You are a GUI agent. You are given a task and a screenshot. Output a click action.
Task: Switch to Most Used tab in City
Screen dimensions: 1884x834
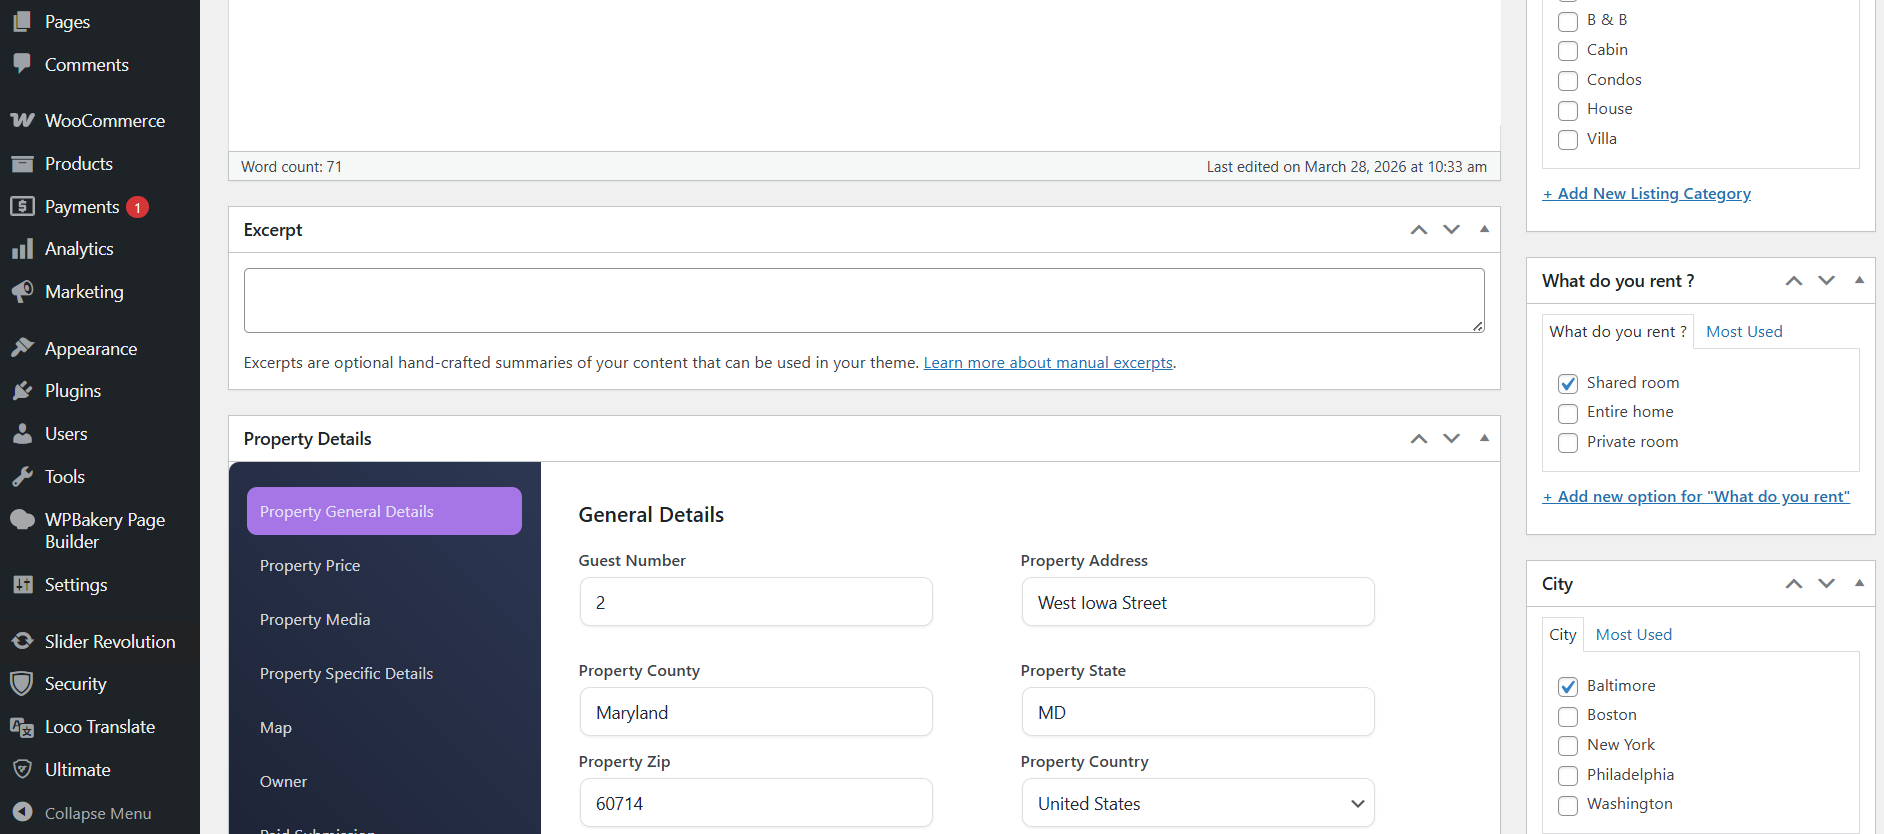click(1633, 635)
